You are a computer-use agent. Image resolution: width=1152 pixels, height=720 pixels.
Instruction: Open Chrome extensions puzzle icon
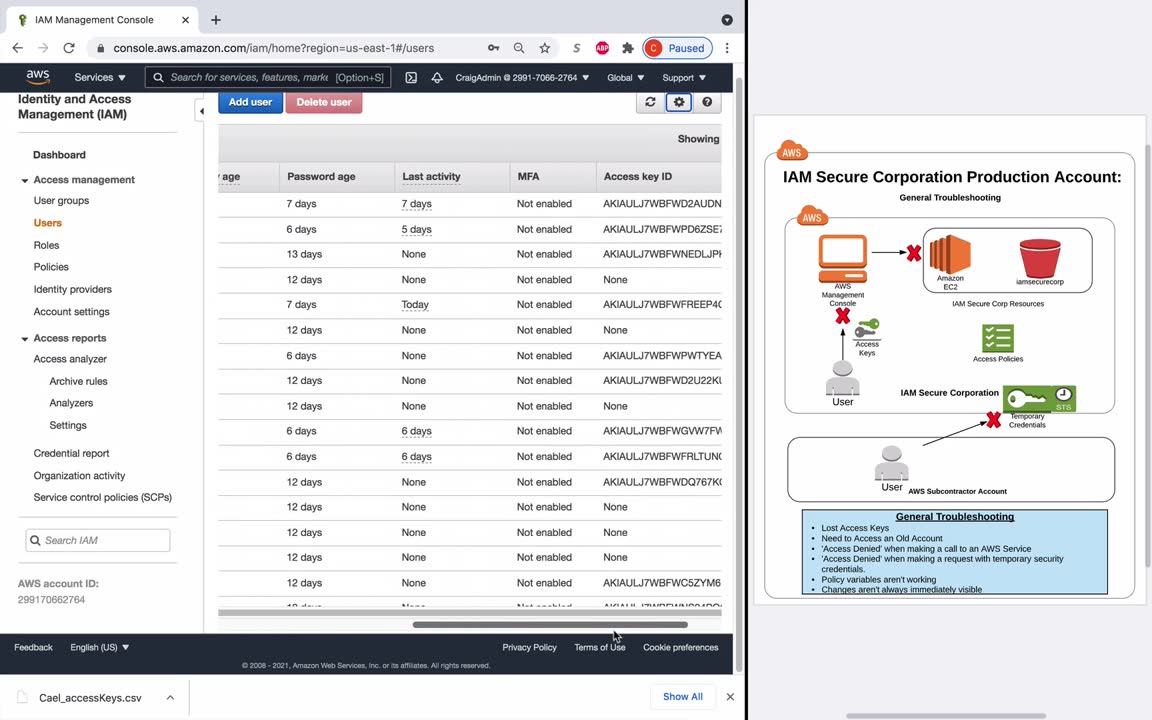pyautogui.click(x=627, y=48)
